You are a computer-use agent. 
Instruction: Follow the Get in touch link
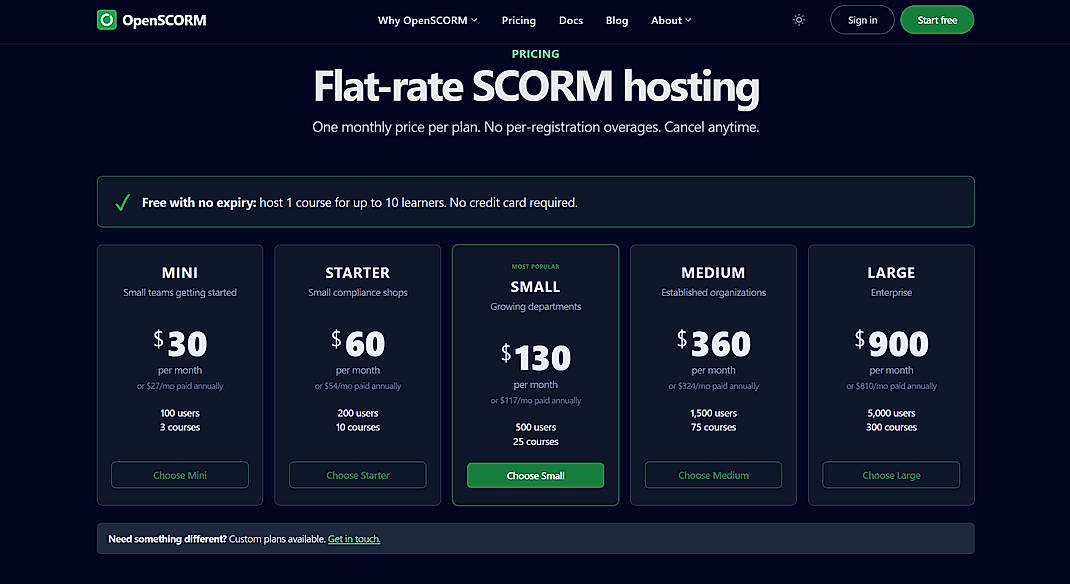(354, 539)
